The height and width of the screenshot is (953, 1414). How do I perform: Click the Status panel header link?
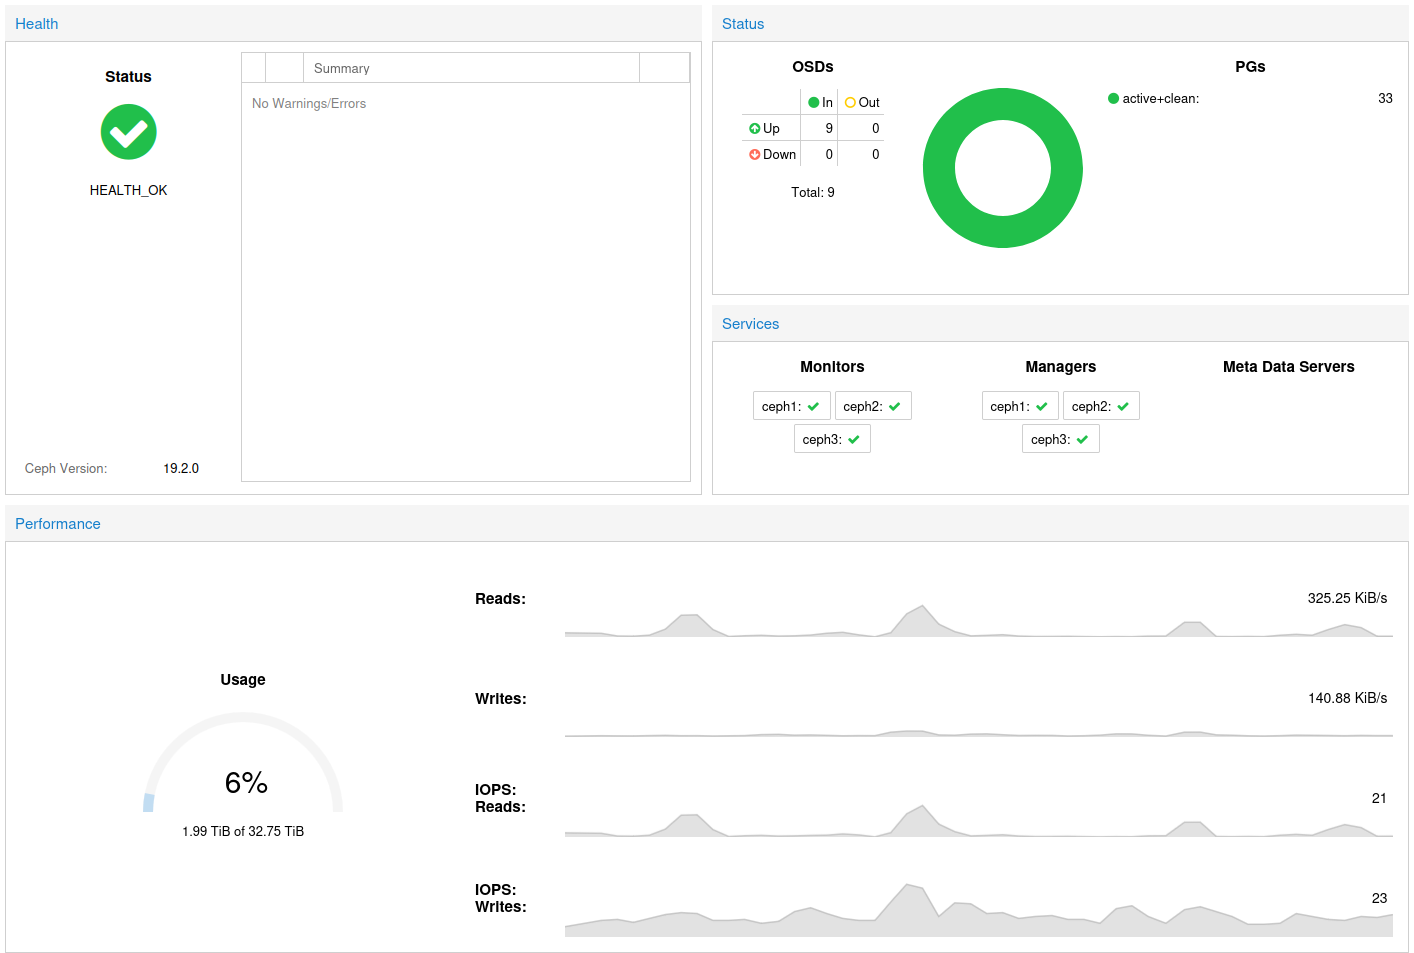point(742,23)
